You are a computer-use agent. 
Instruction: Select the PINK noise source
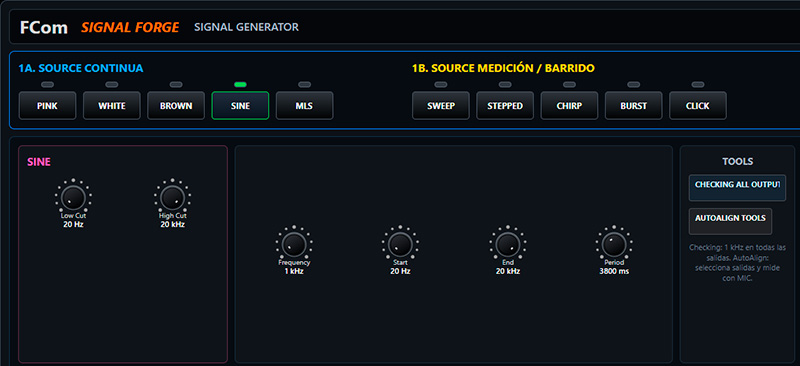(47, 106)
